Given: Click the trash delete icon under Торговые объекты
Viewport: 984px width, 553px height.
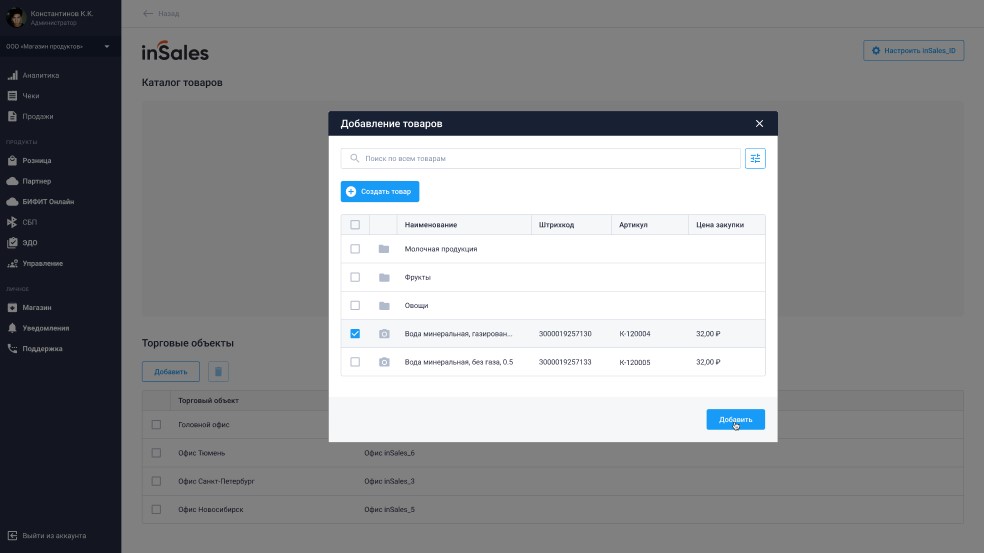Looking at the screenshot, I should coord(218,372).
